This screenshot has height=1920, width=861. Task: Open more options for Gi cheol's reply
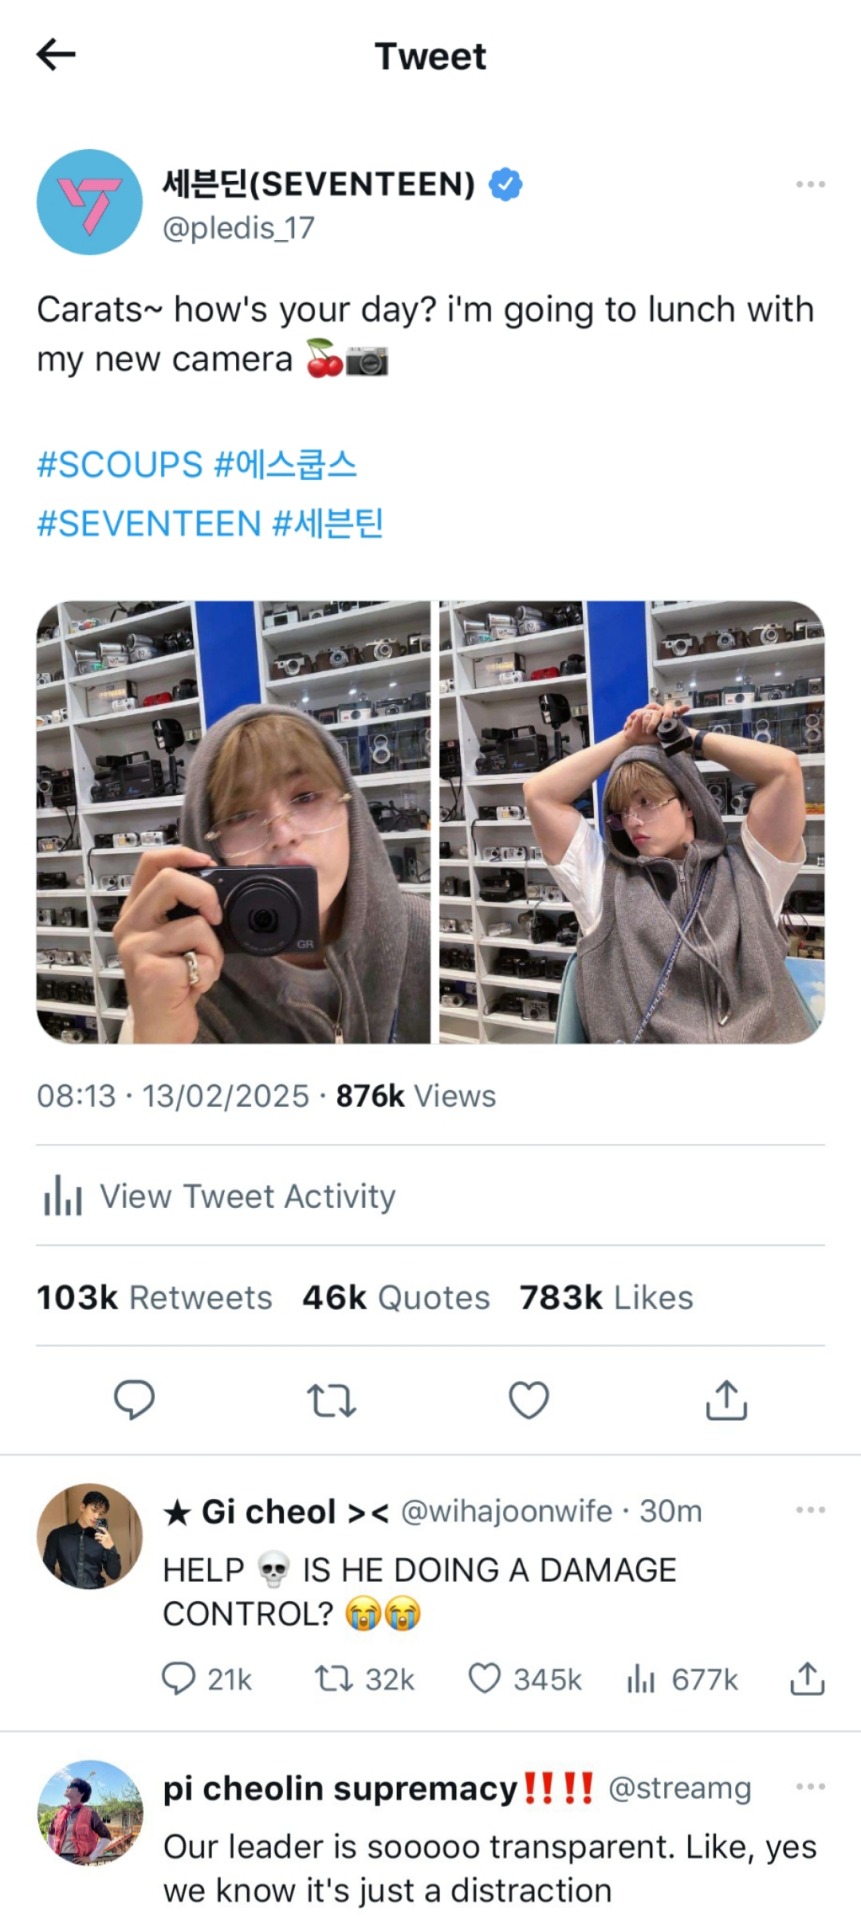(810, 1510)
